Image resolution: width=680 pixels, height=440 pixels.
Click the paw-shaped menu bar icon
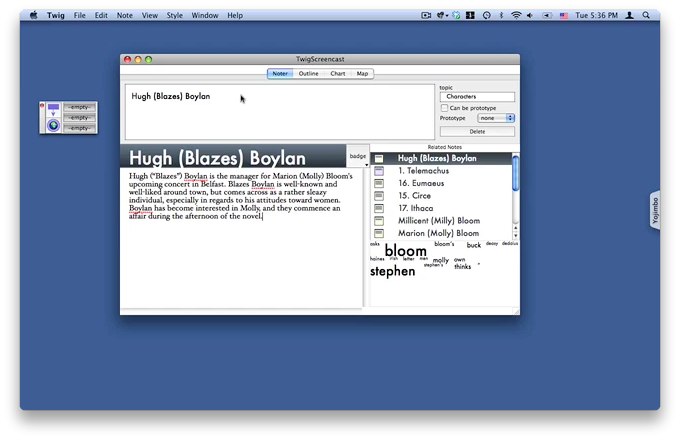[442, 15]
